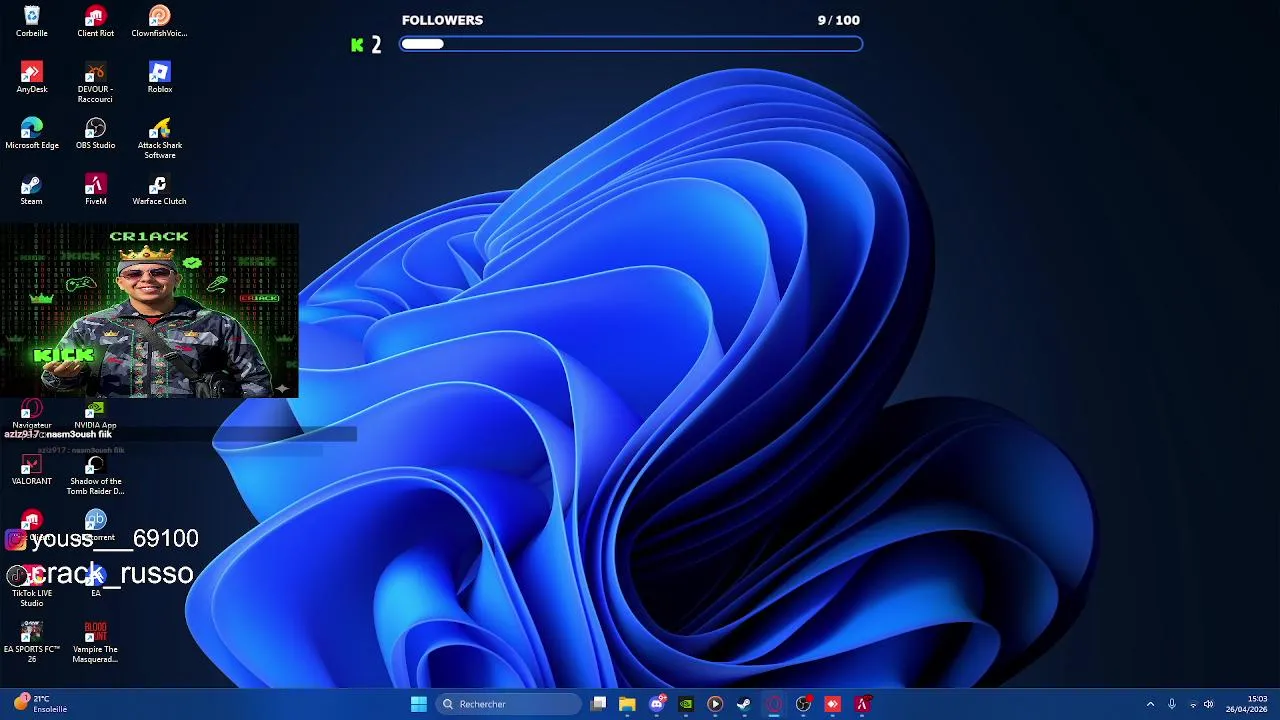1280x720 pixels.
Task: Open the Windows Start menu
Action: coord(419,704)
